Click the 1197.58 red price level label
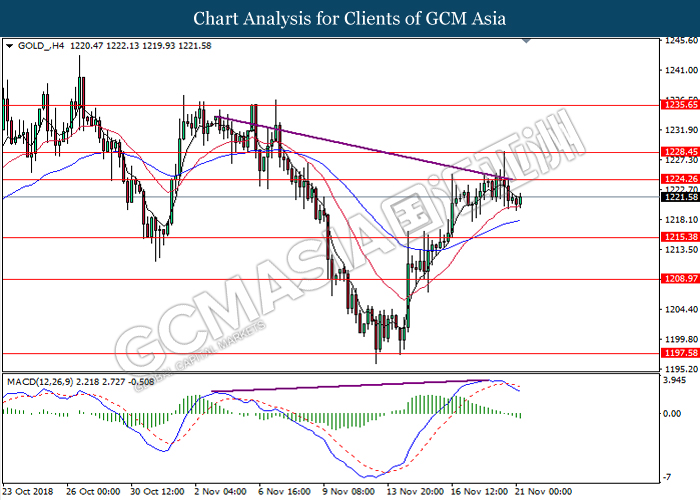The image size is (700, 500). coord(681,353)
